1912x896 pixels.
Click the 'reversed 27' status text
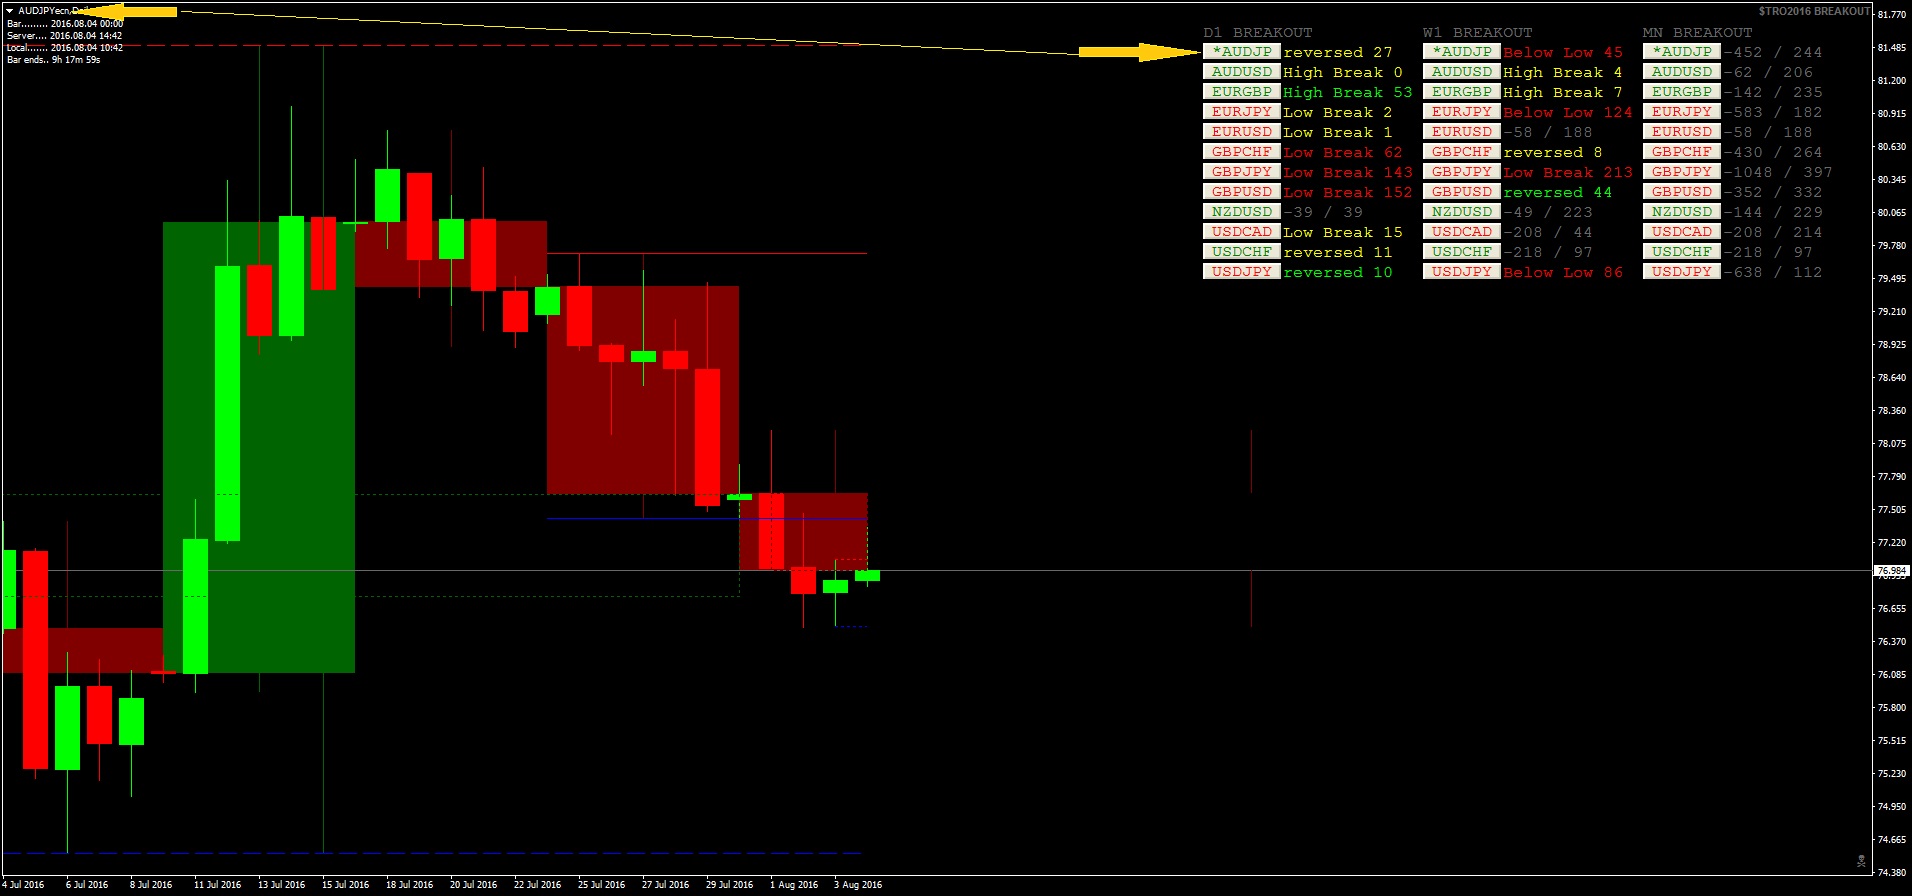coord(1338,53)
